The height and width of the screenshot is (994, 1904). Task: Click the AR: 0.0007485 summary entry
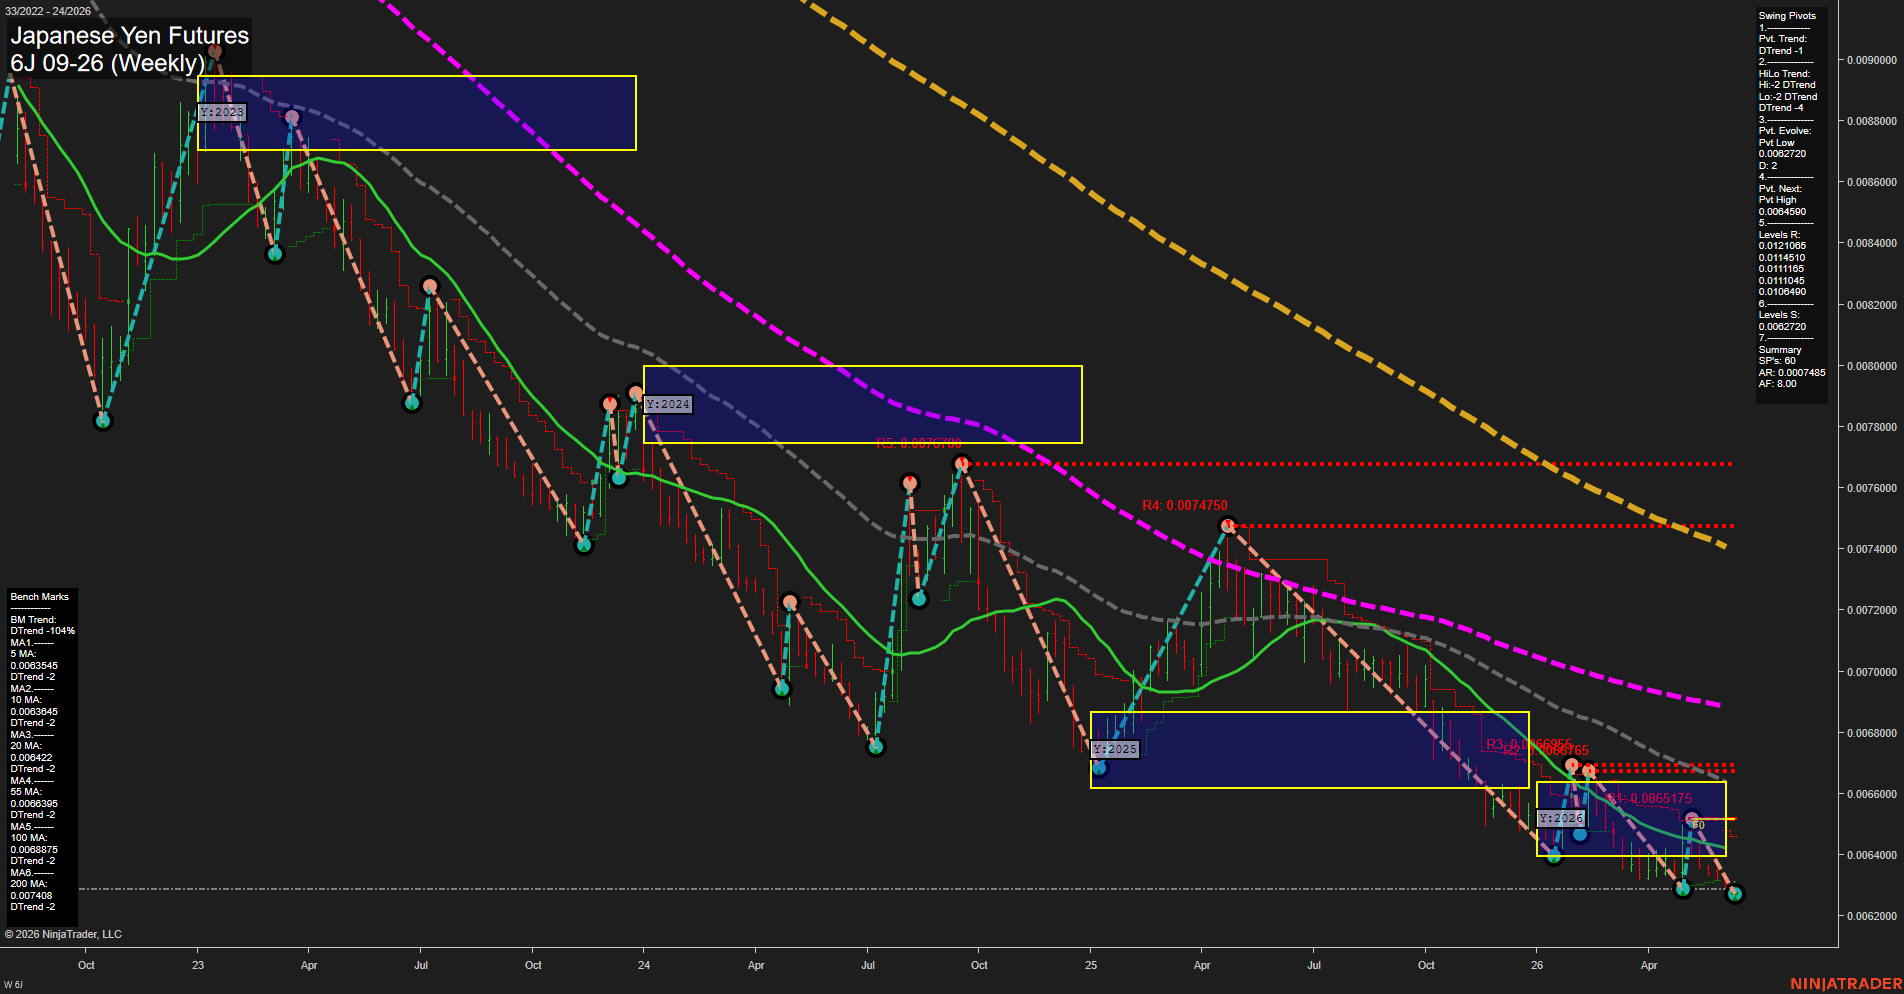(1792, 373)
